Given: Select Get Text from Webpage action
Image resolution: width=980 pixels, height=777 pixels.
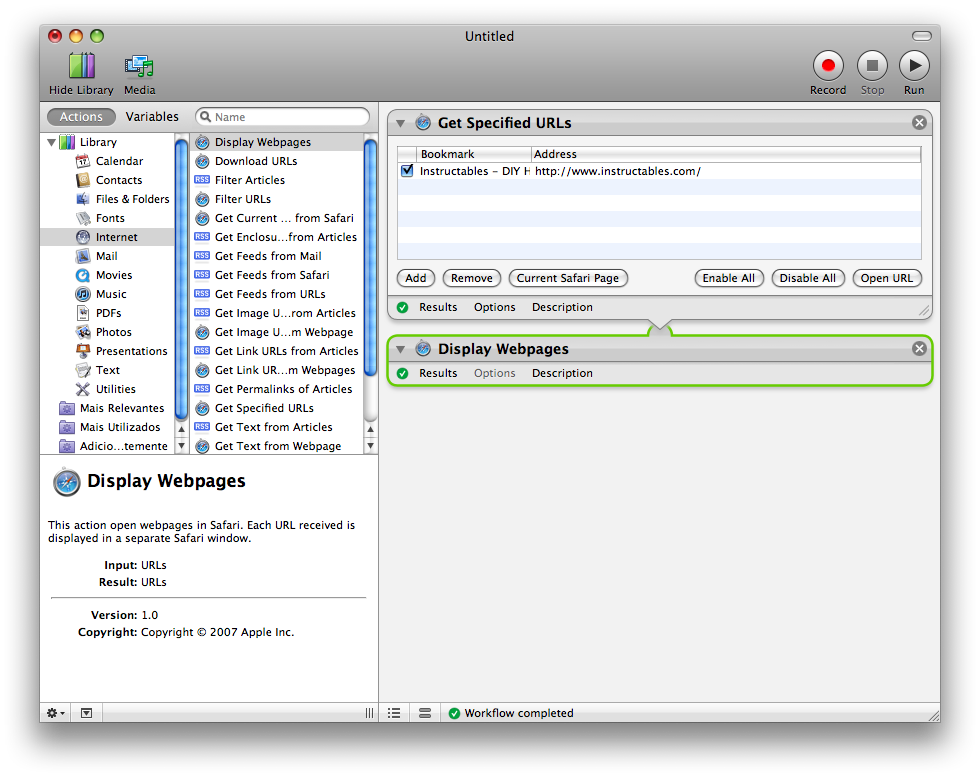Looking at the screenshot, I should click(x=278, y=446).
